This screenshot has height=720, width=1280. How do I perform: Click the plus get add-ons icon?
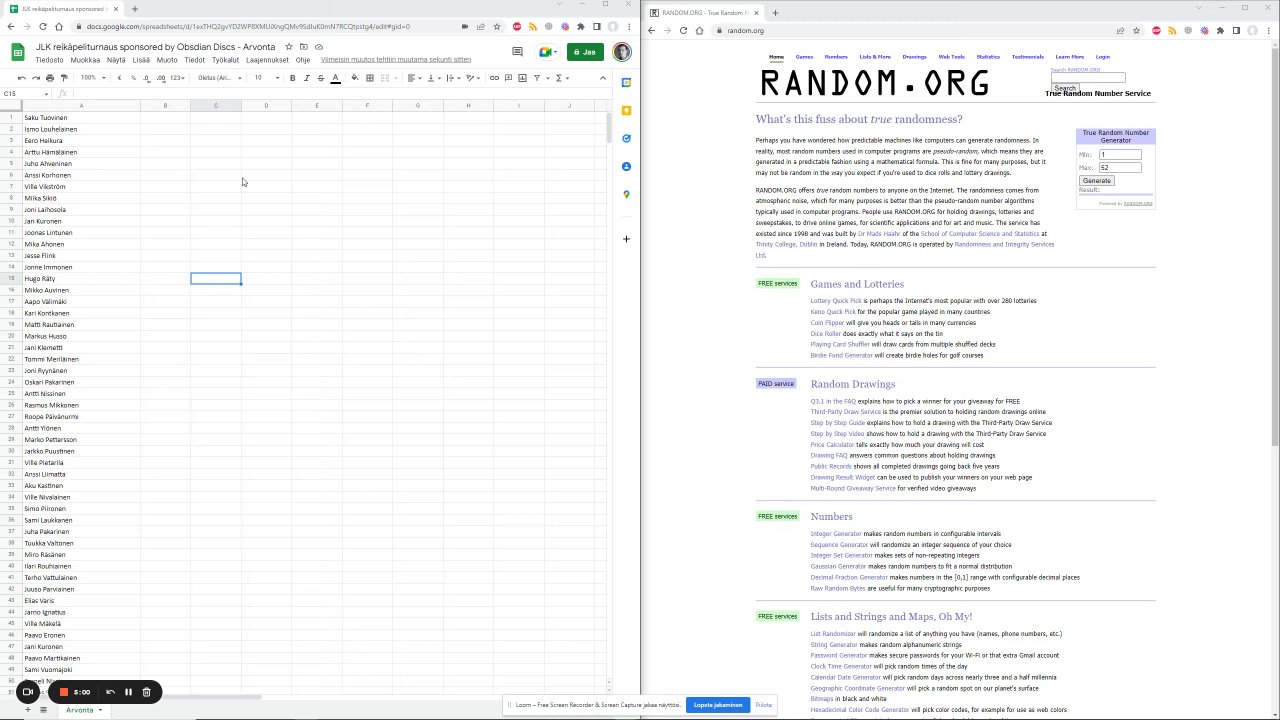tap(626, 239)
